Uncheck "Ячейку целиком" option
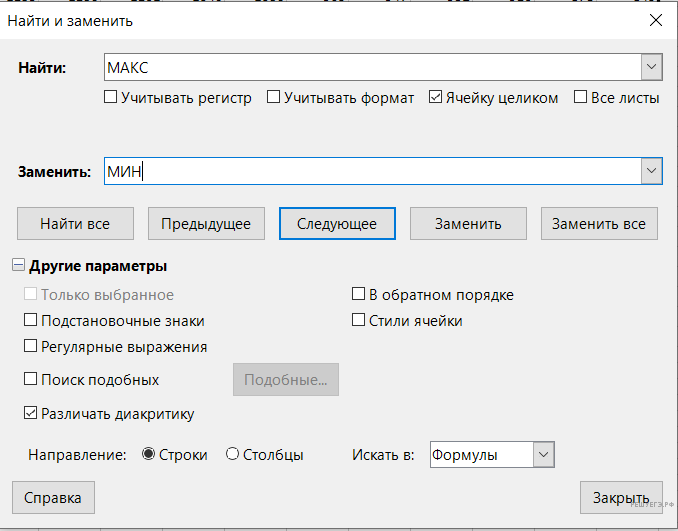The width and height of the screenshot is (678, 531). point(436,98)
